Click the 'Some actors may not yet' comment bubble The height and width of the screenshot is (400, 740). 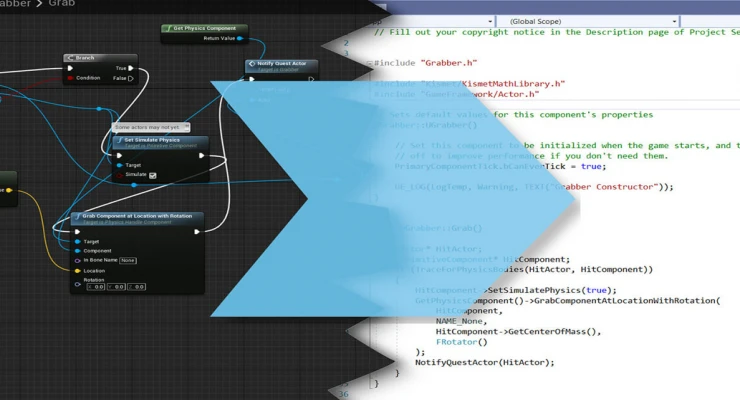[x=151, y=127]
